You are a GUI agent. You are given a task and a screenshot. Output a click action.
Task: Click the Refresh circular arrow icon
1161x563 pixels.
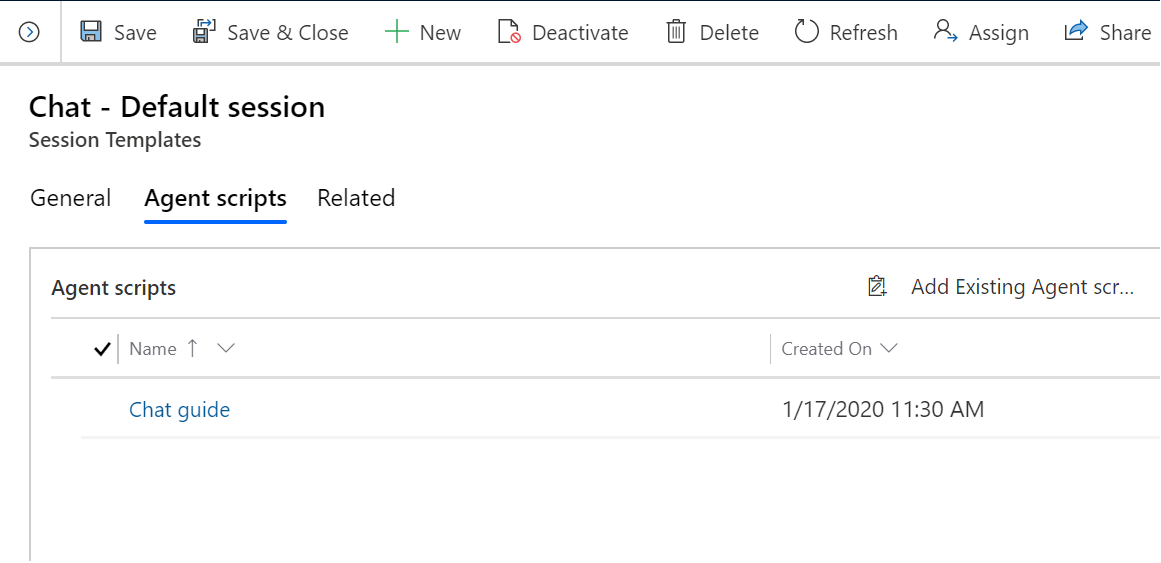pyautogui.click(x=806, y=33)
